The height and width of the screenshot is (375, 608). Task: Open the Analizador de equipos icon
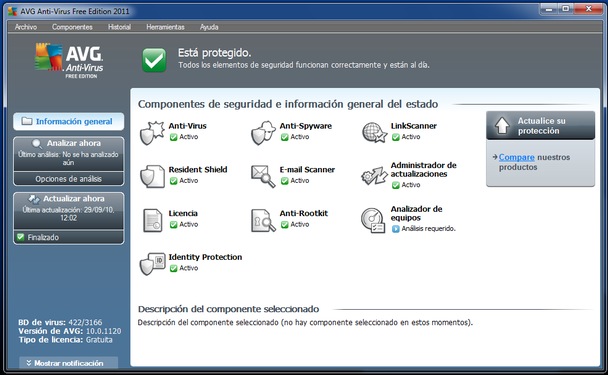pyautogui.click(x=373, y=220)
